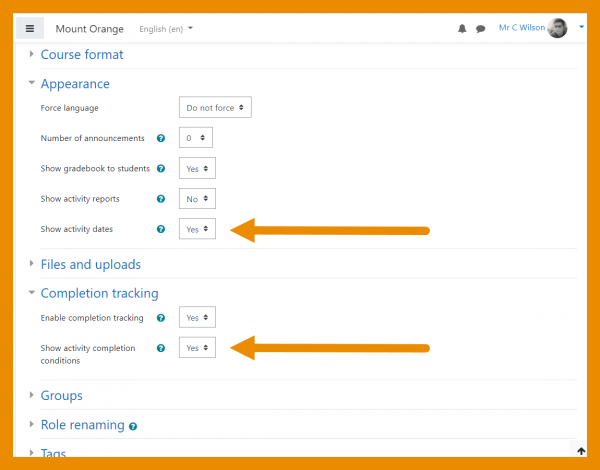Collapse the Completion tracking section
The image size is (600, 470).
[98, 293]
